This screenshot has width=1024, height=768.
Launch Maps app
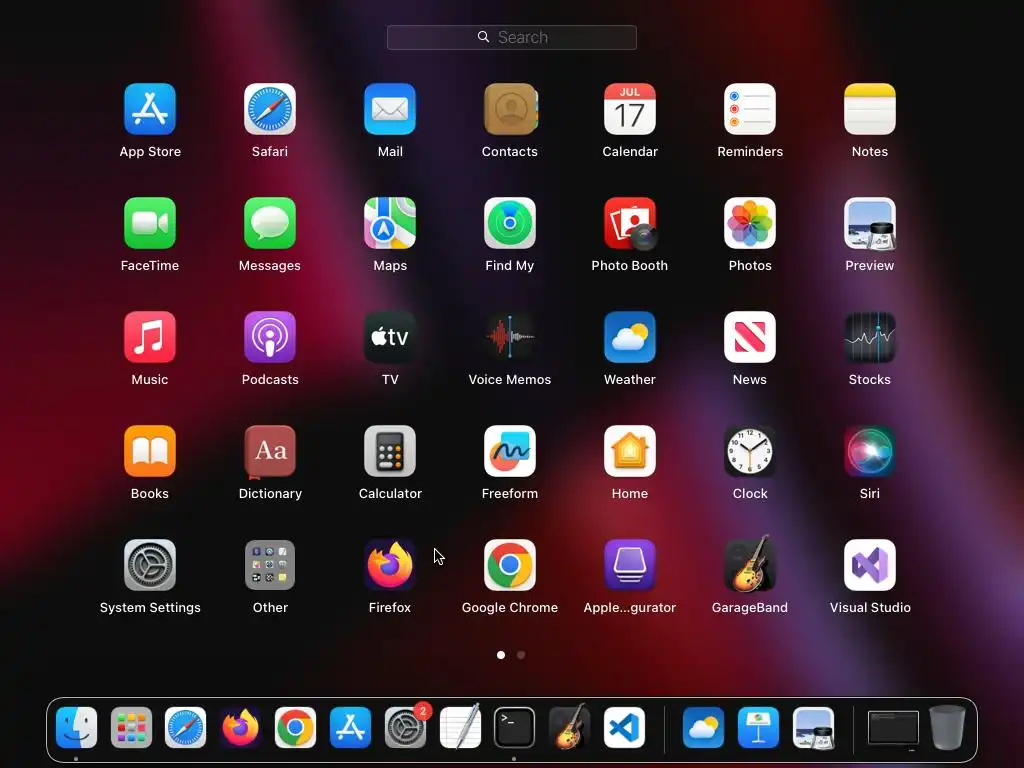[x=390, y=223]
